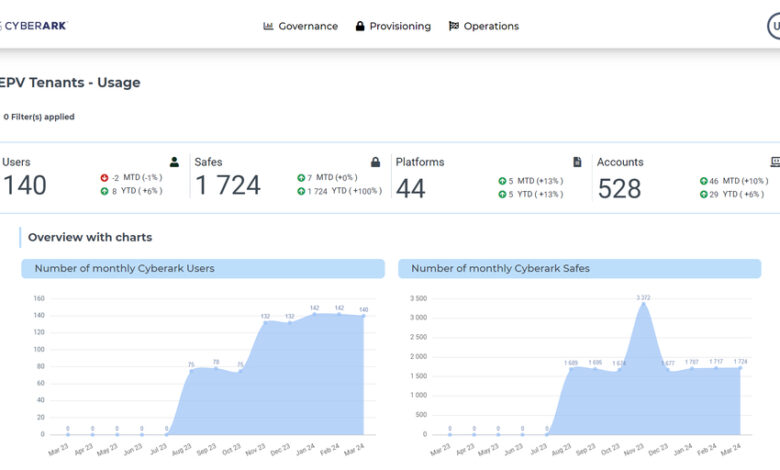Screen dimensions: 780x470
Task: Click the Governance chart icon
Action: tap(268, 26)
